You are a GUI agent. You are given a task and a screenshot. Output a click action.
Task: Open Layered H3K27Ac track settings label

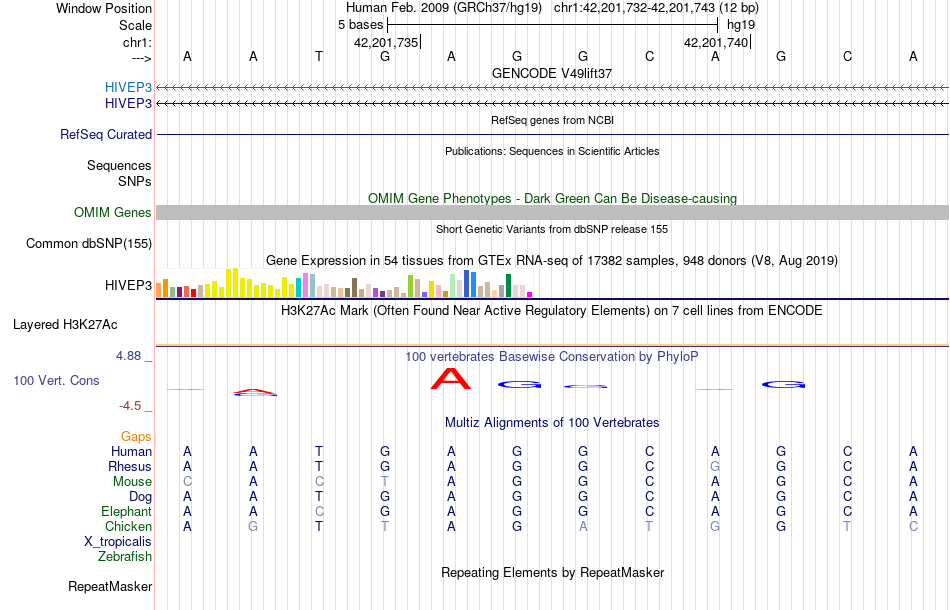coord(65,325)
